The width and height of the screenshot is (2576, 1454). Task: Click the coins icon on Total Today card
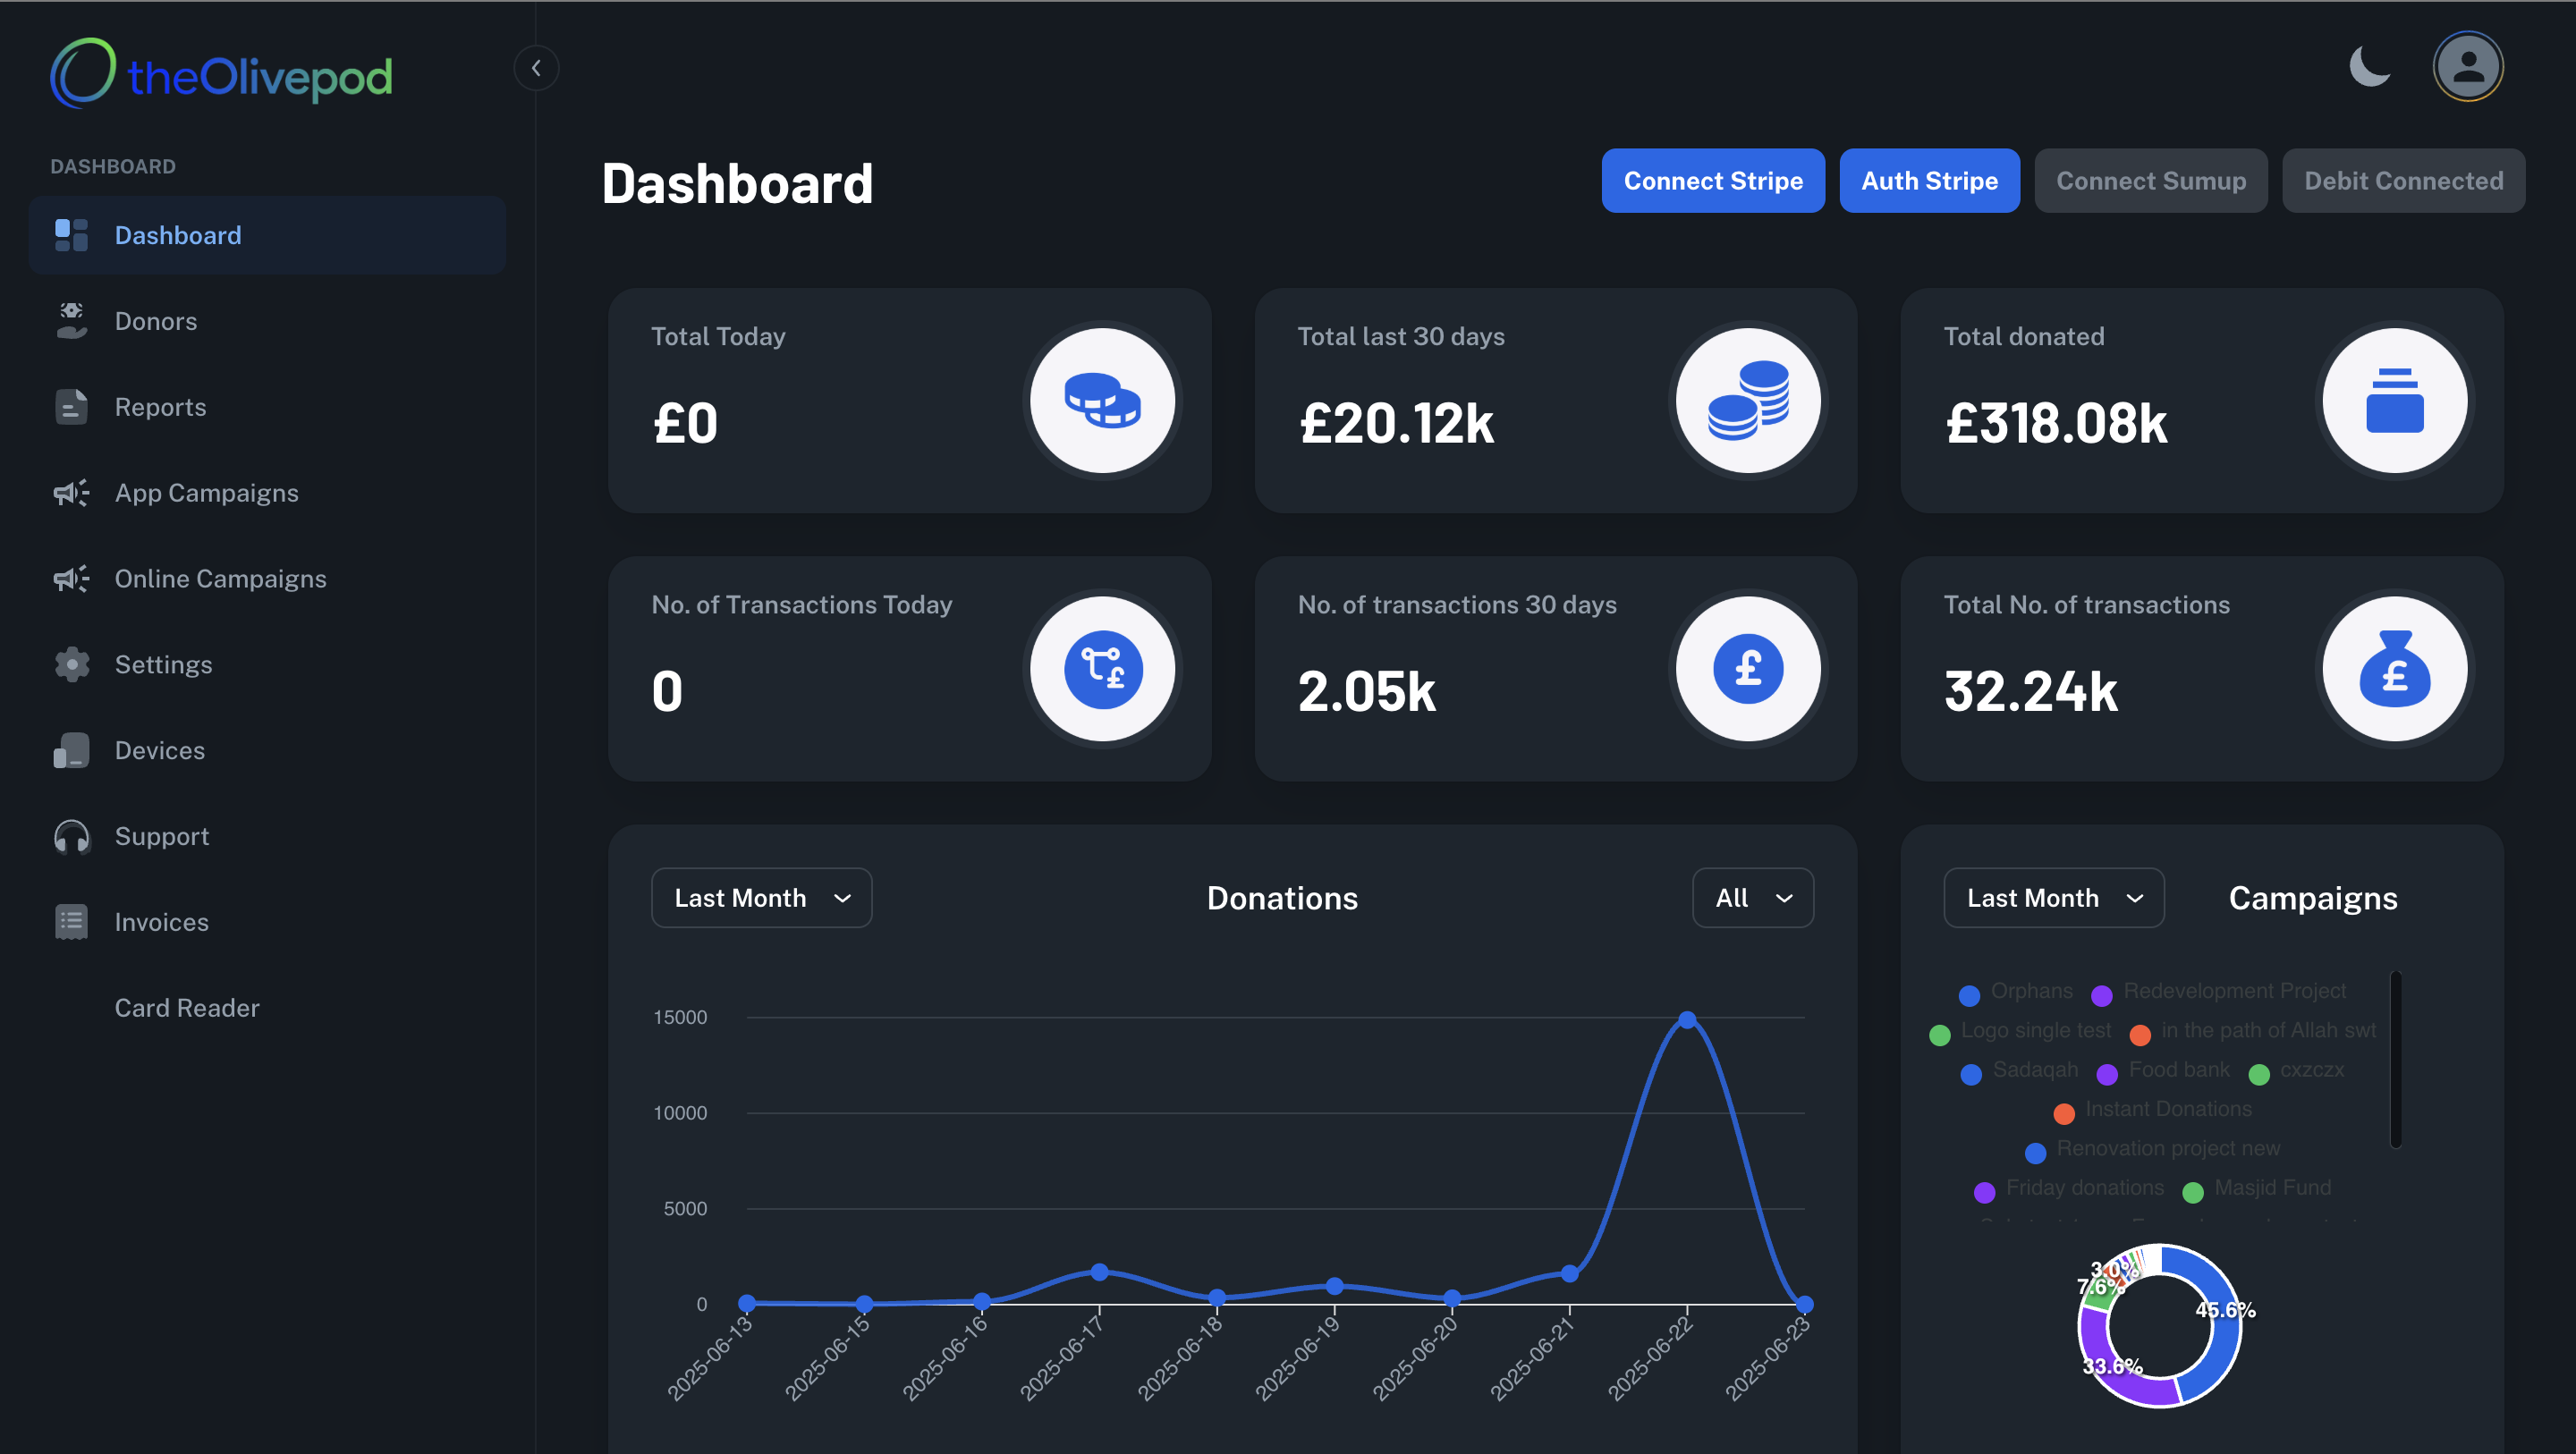pos(1102,400)
